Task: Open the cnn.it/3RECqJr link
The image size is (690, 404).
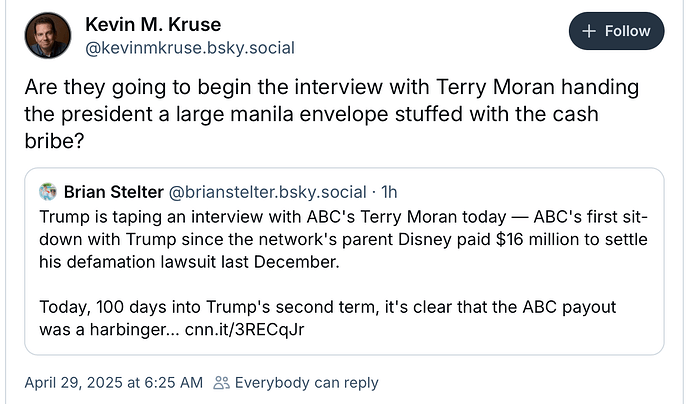Action: click(x=244, y=329)
